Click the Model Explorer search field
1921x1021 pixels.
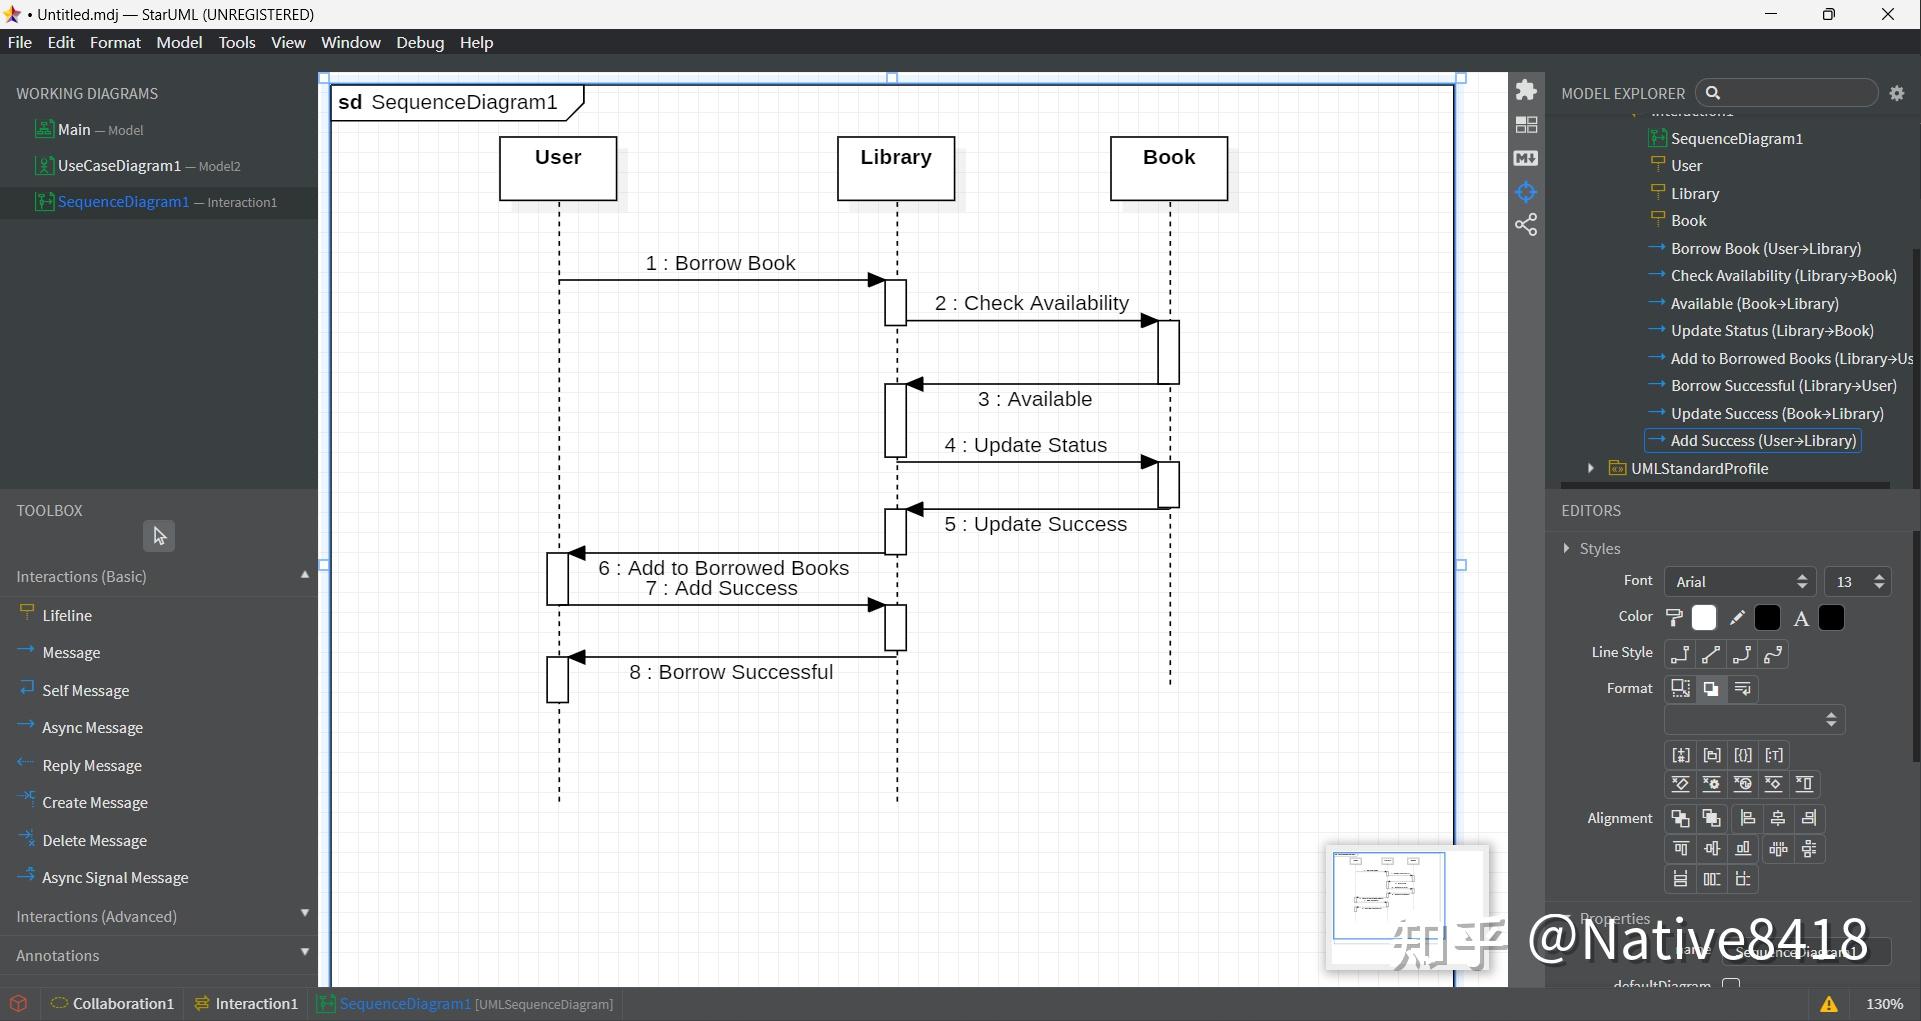pos(1786,92)
